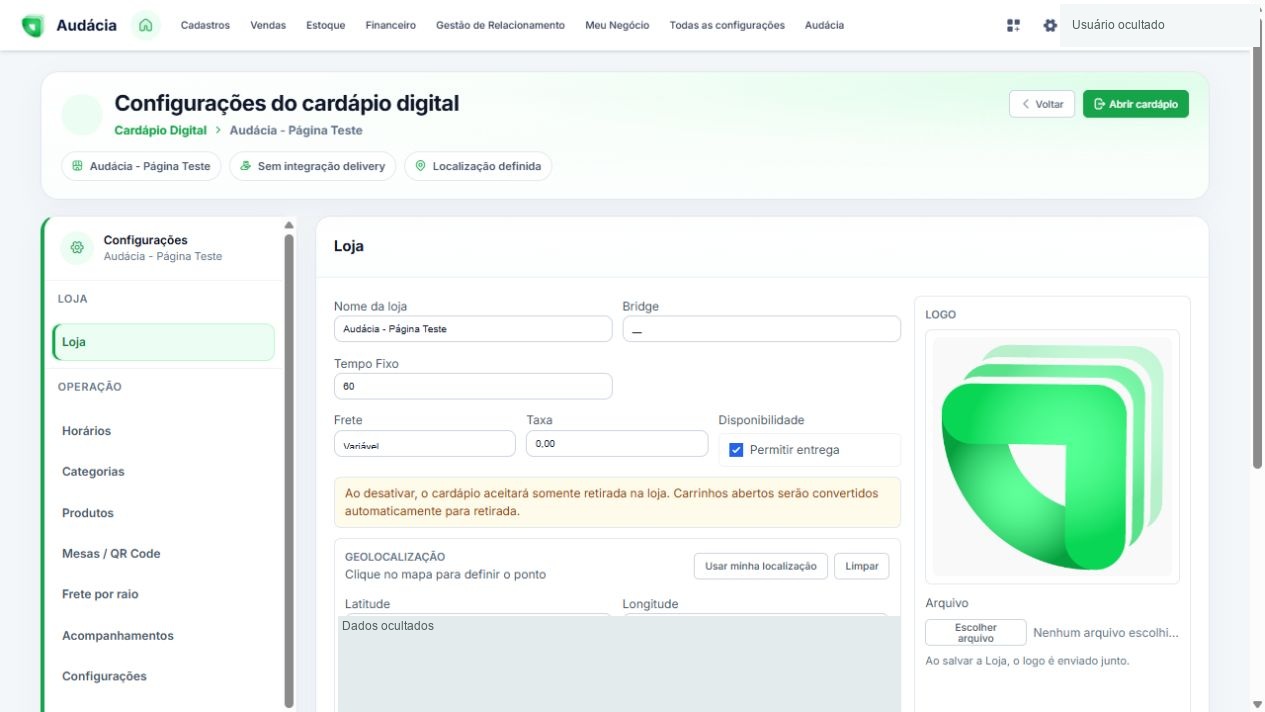This screenshot has width=1265, height=712.
Task: Click the Tempo Fixo input field
Action: tap(473, 386)
